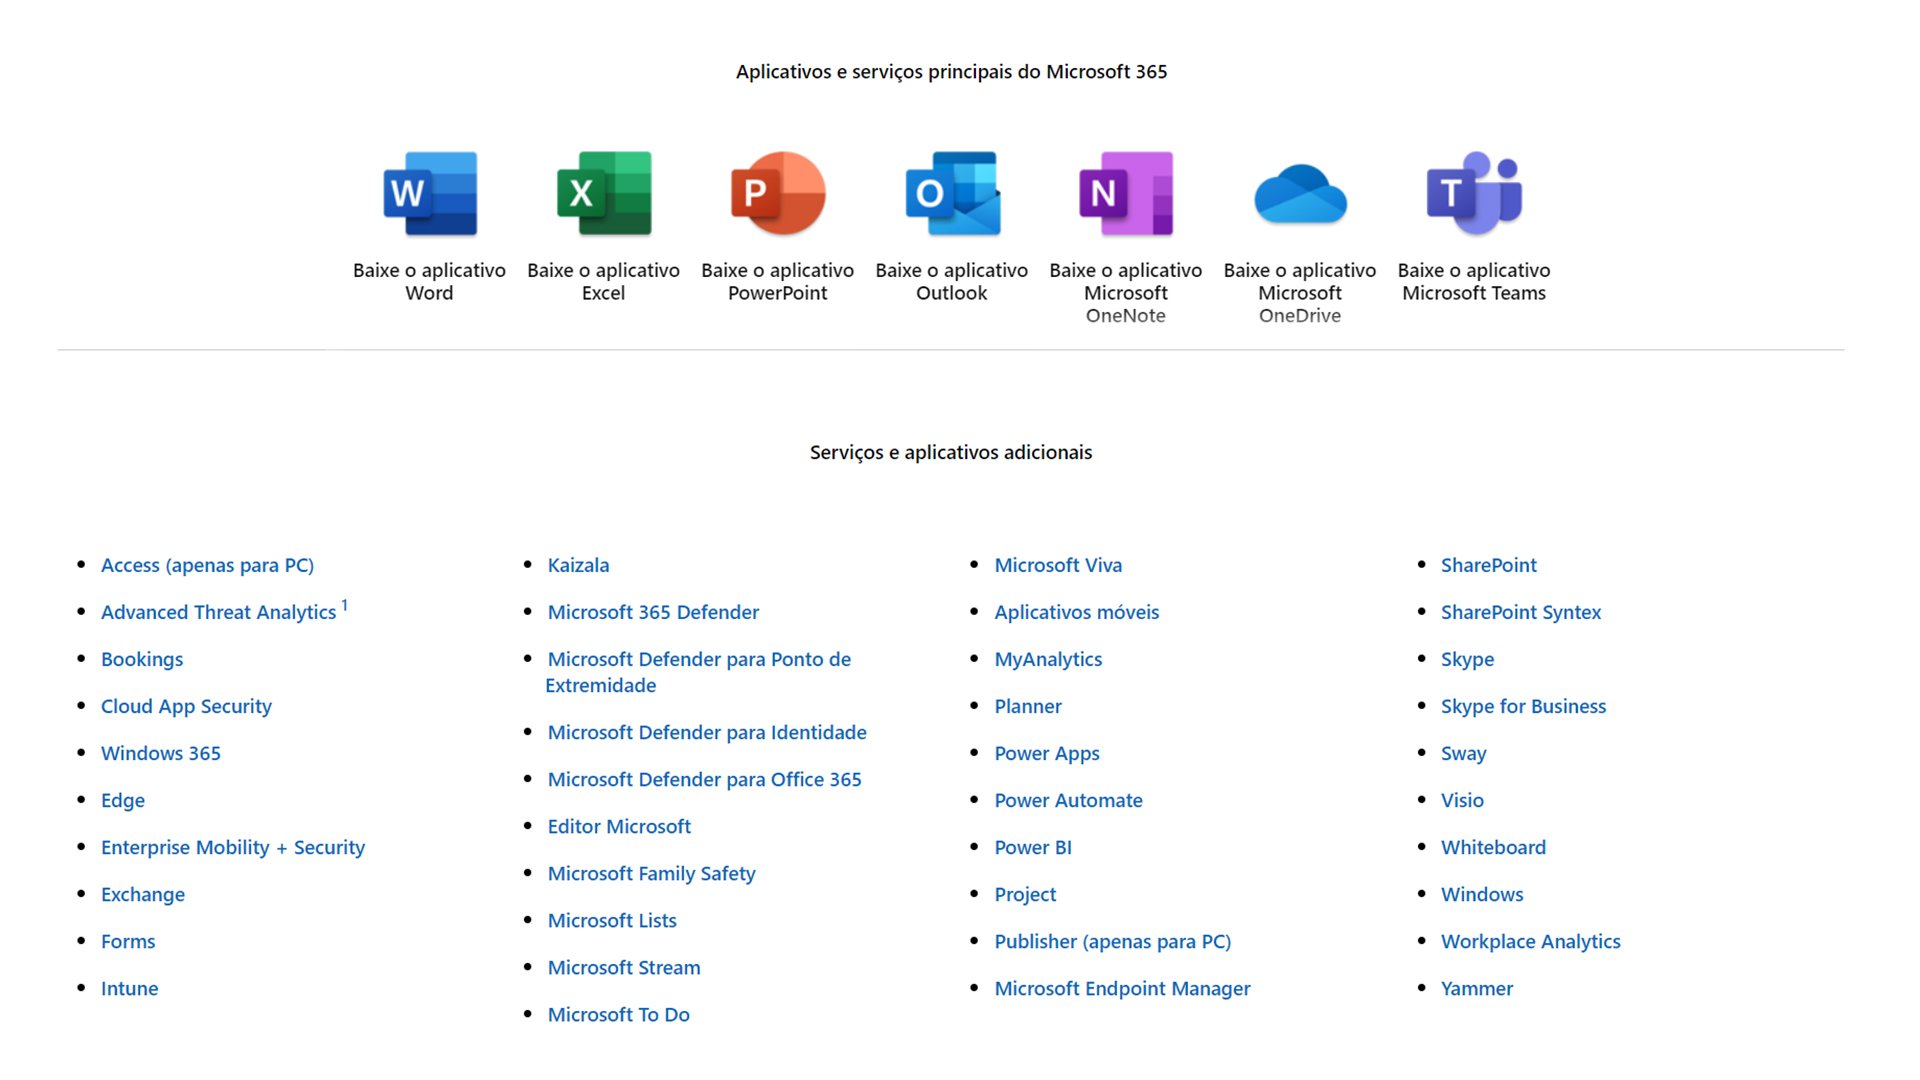
Task: Open the Sway link
Action: click(x=1463, y=753)
